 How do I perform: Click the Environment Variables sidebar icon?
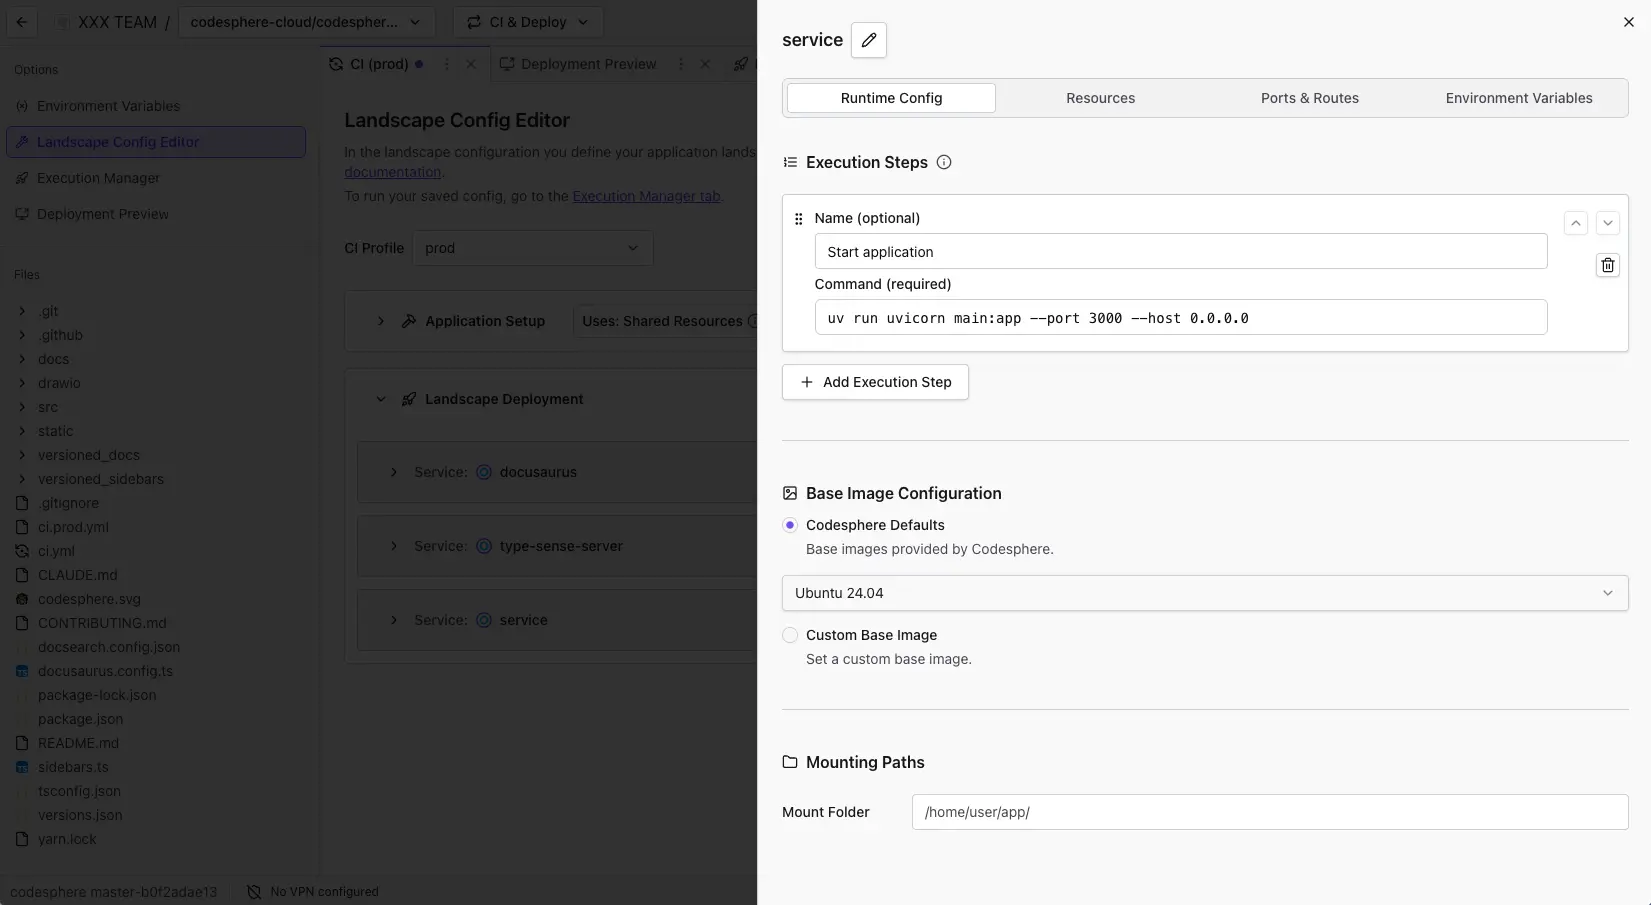point(22,106)
